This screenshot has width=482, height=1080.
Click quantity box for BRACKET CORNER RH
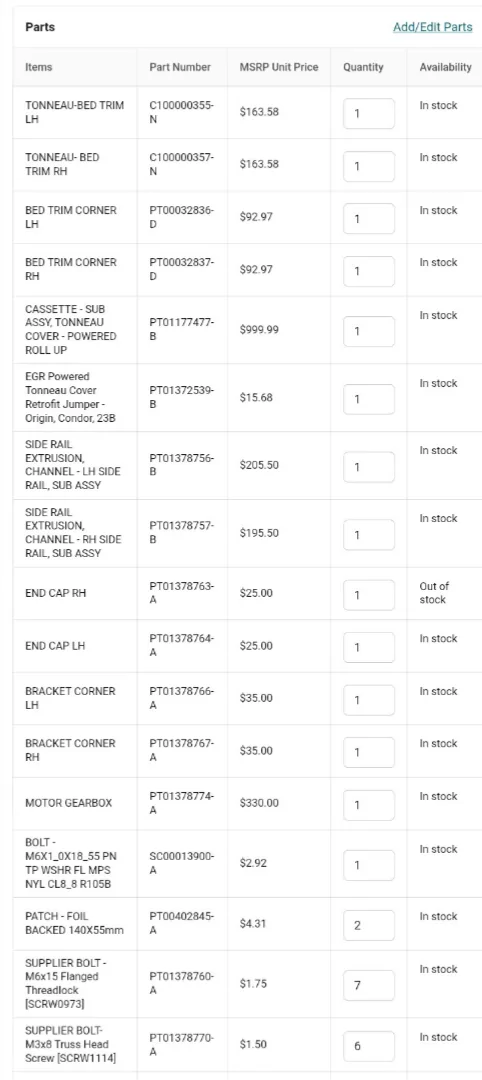(369, 752)
